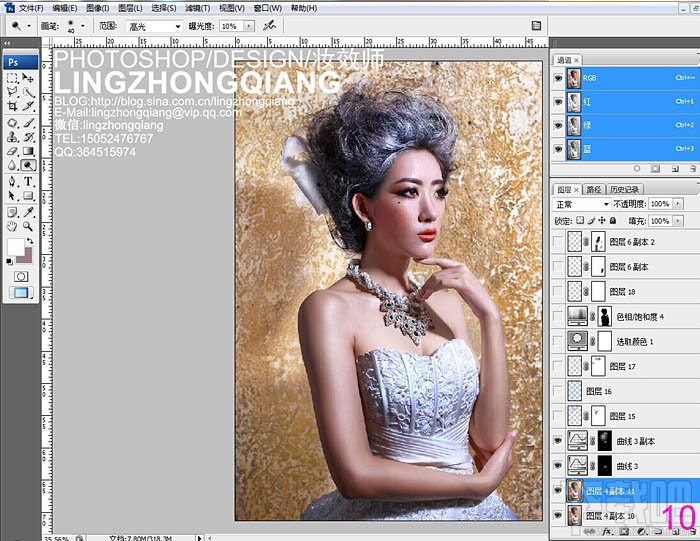Reset to default black and white colors
Screen dimensions: 700x541
[x=9, y=262]
